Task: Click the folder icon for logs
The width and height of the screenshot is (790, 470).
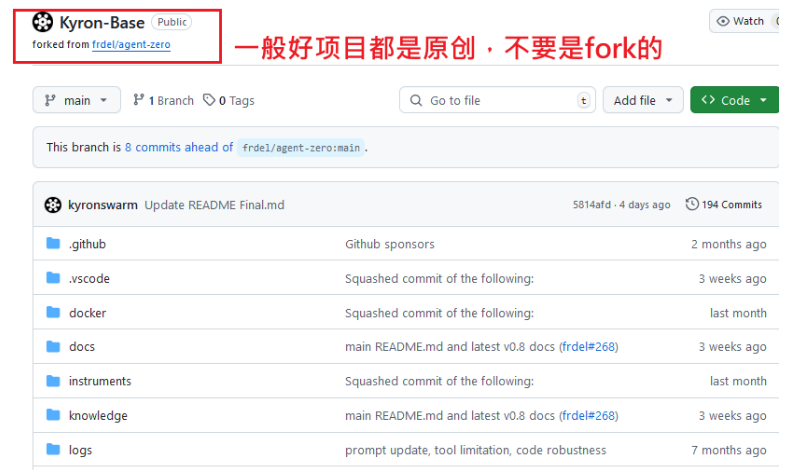Action: click(53, 449)
